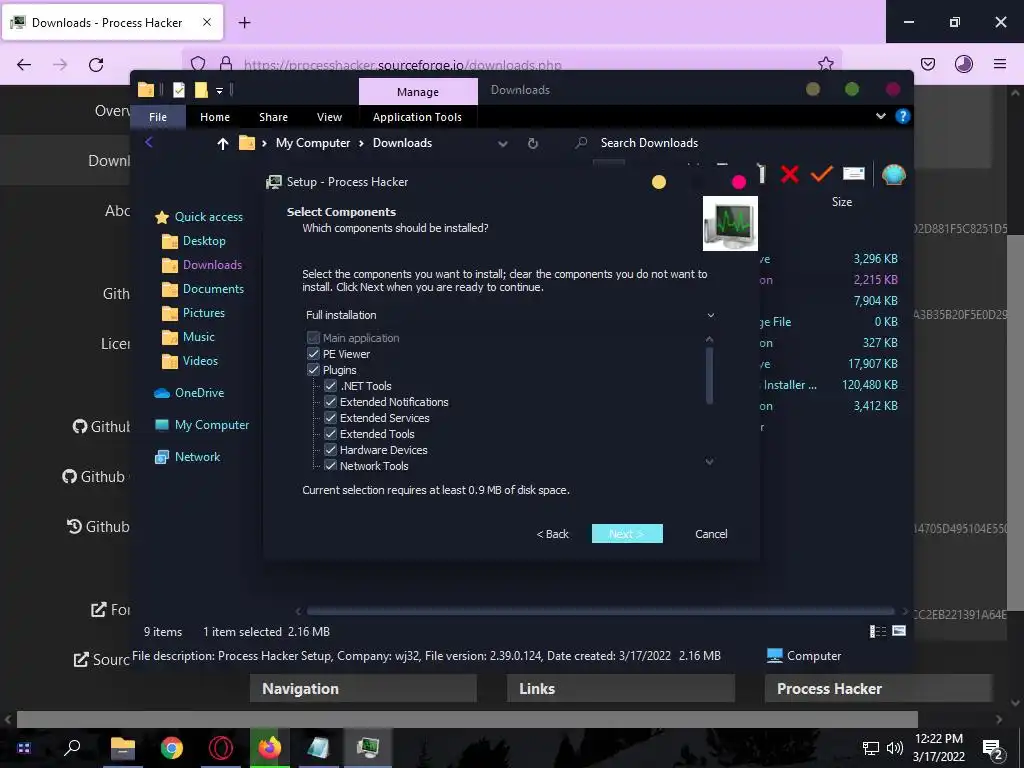Switch Explorer to large icons view

click(x=899, y=631)
